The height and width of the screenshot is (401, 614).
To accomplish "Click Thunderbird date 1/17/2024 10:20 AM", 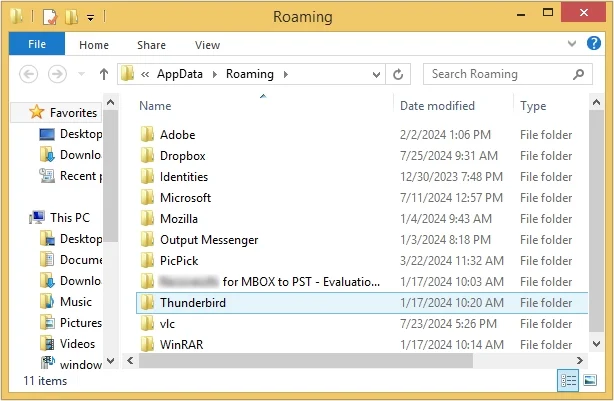I will pyautogui.click(x=452, y=303).
